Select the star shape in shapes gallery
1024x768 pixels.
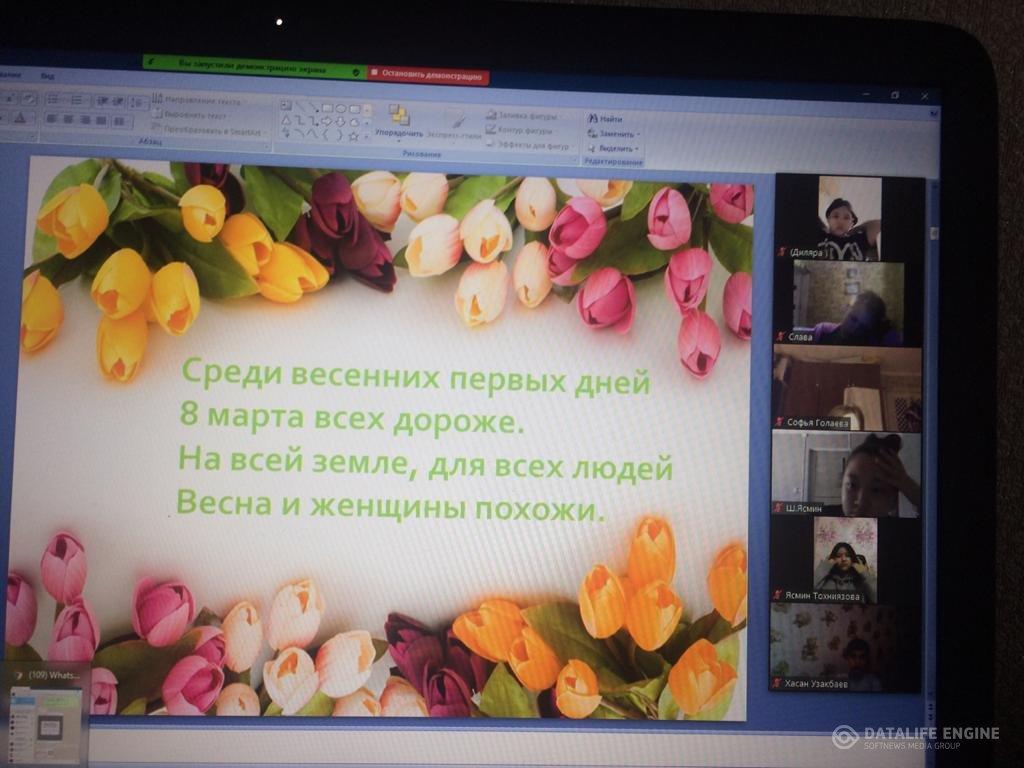coord(353,135)
